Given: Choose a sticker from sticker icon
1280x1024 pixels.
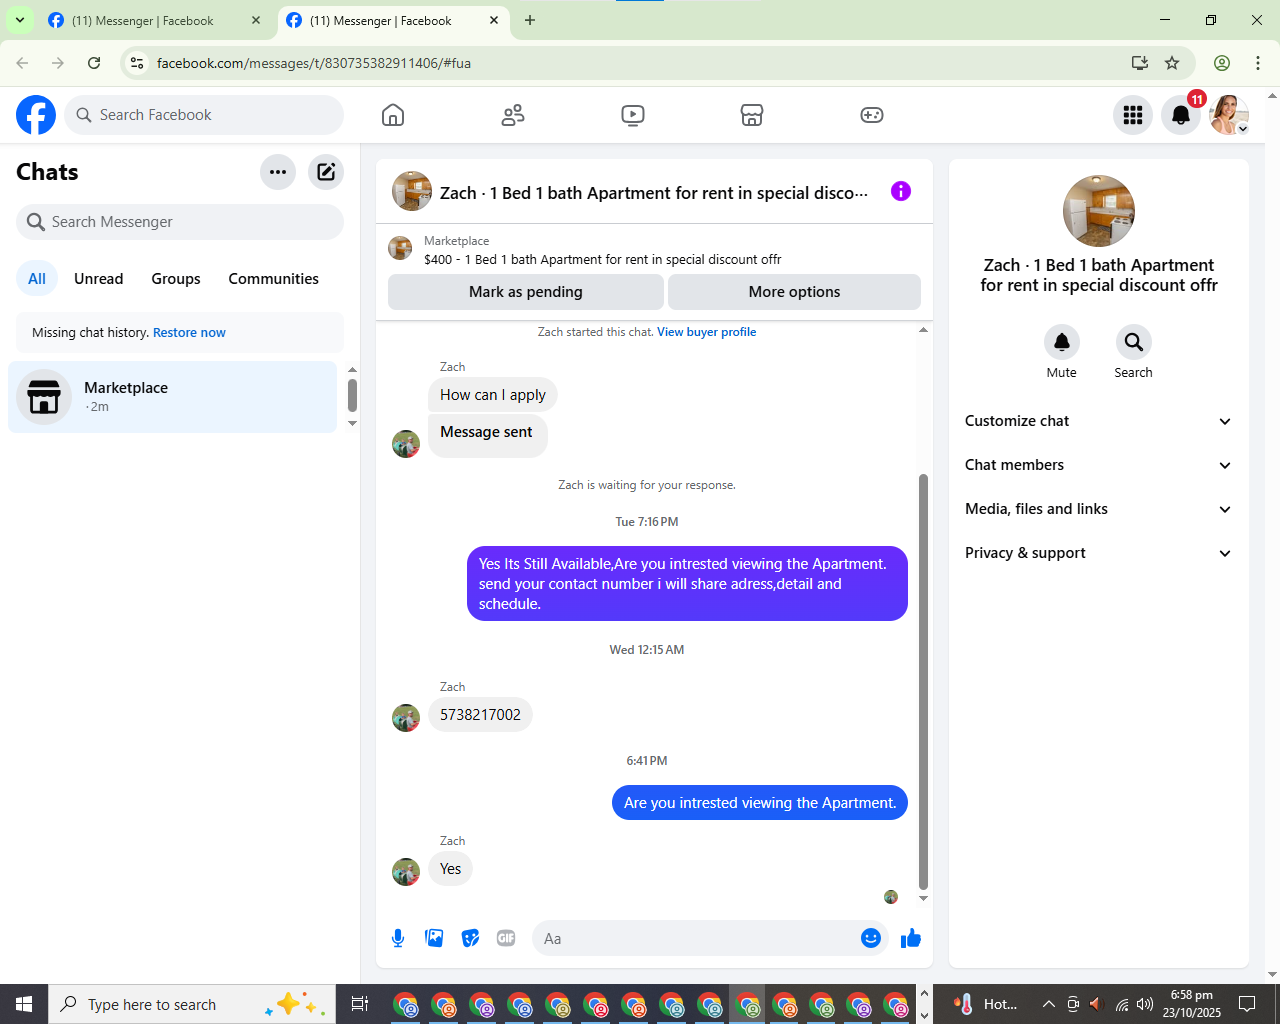Looking at the screenshot, I should (x=470, y=938).
